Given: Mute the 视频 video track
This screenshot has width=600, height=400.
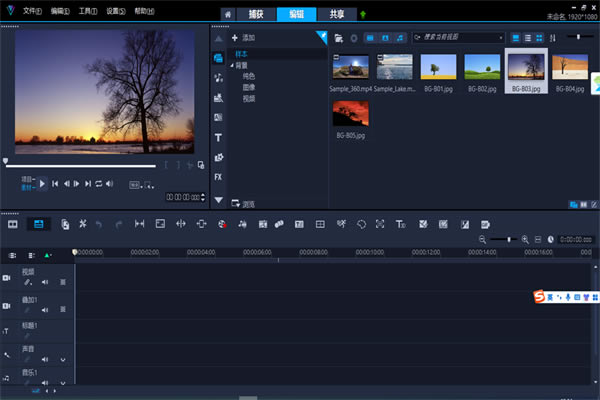Looking at the screenshot, I should [x=45, y=282].
